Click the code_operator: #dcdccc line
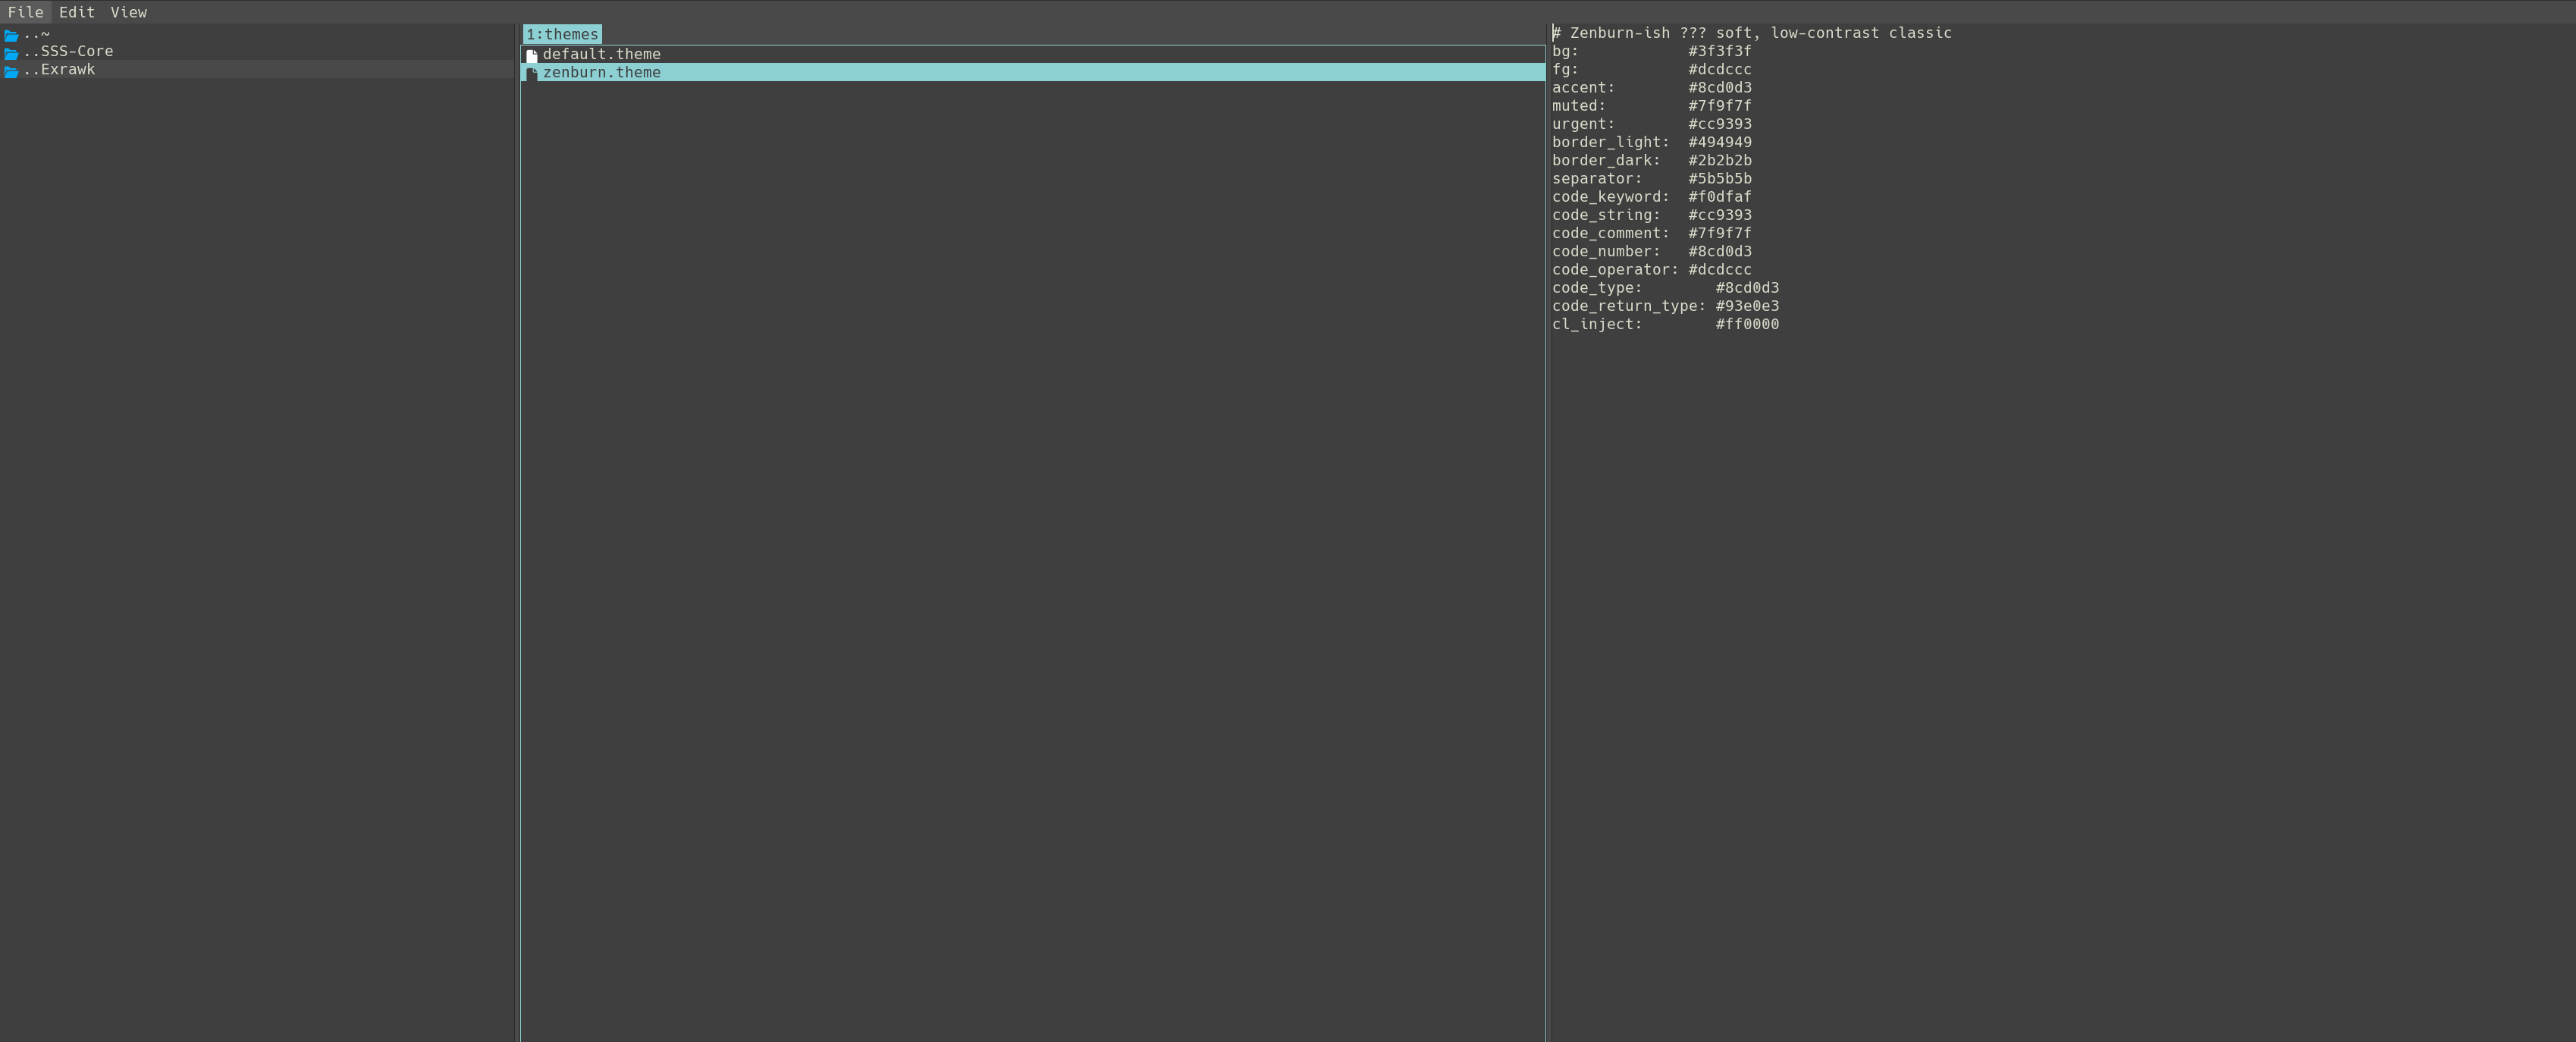The height and width of the screenshot is (1042, 2576). point(1651,269)
